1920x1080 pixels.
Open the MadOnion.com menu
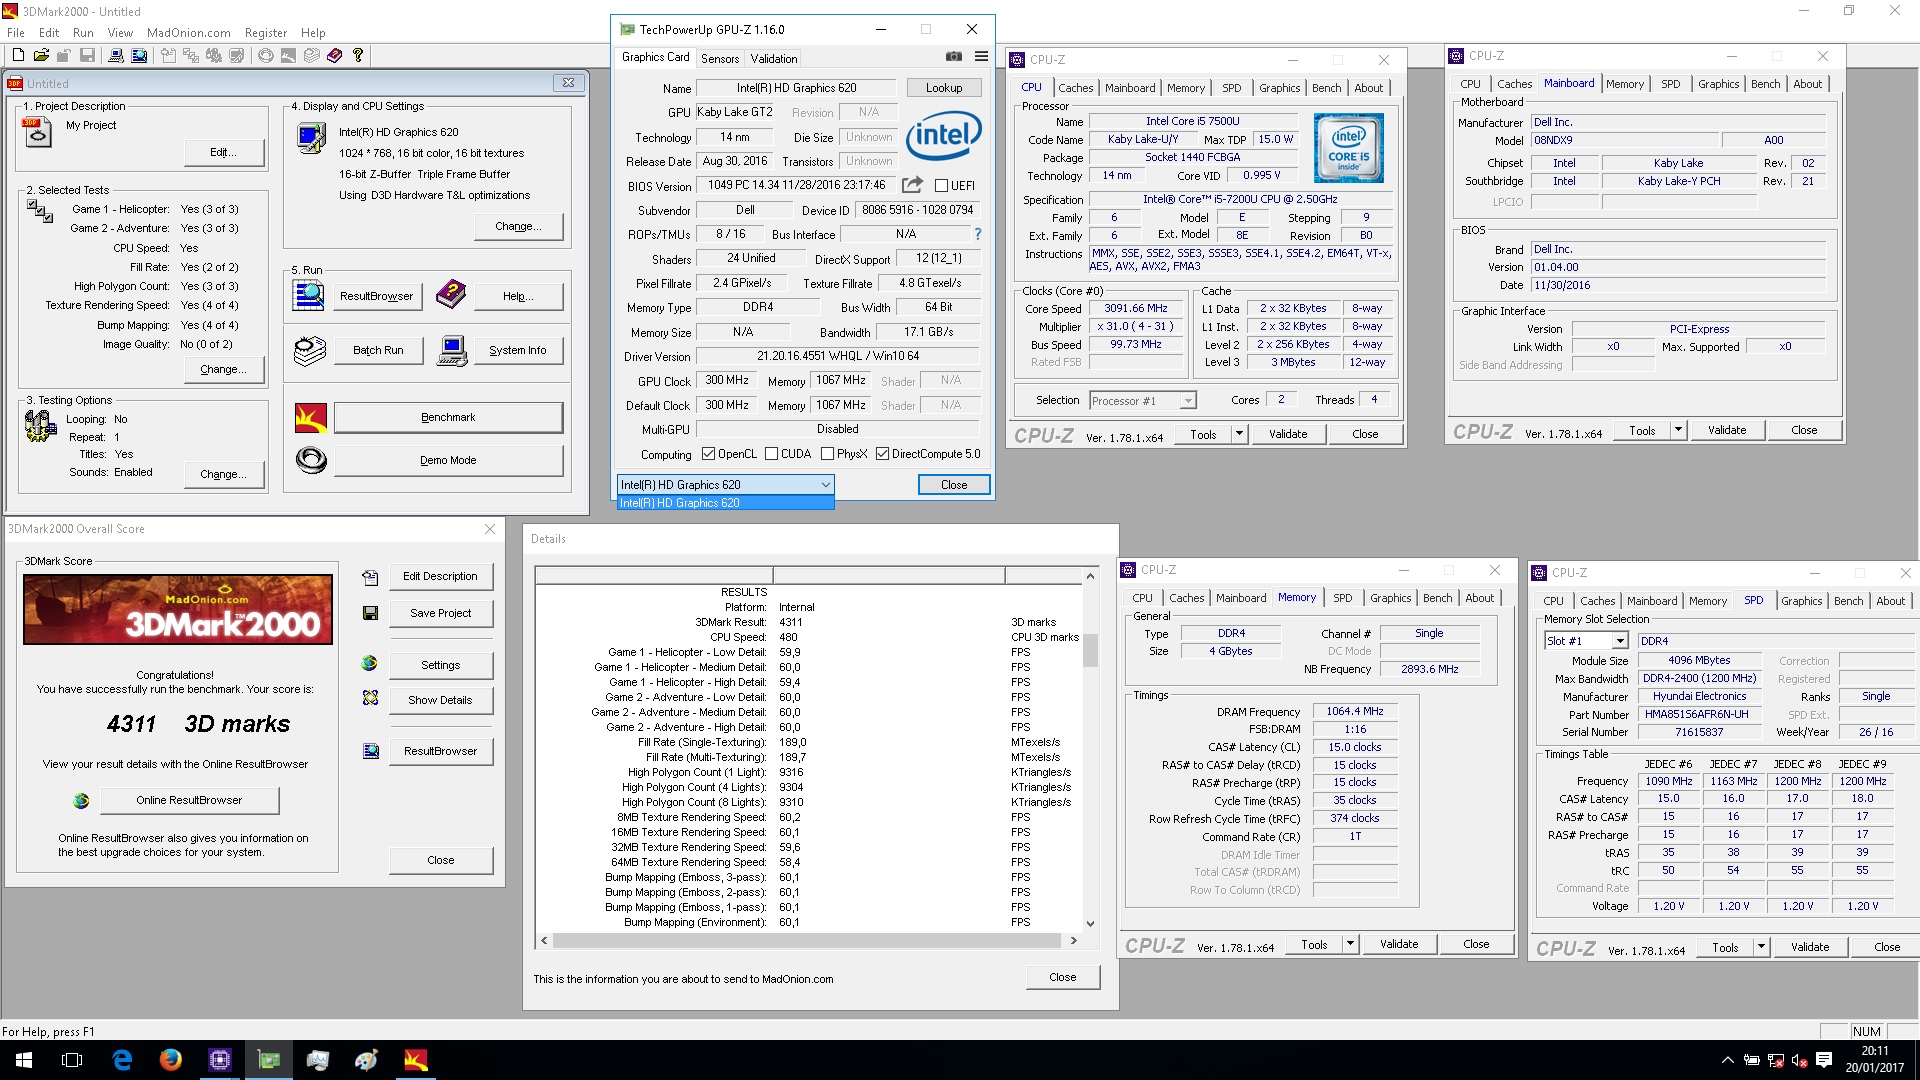pos(188,32)
